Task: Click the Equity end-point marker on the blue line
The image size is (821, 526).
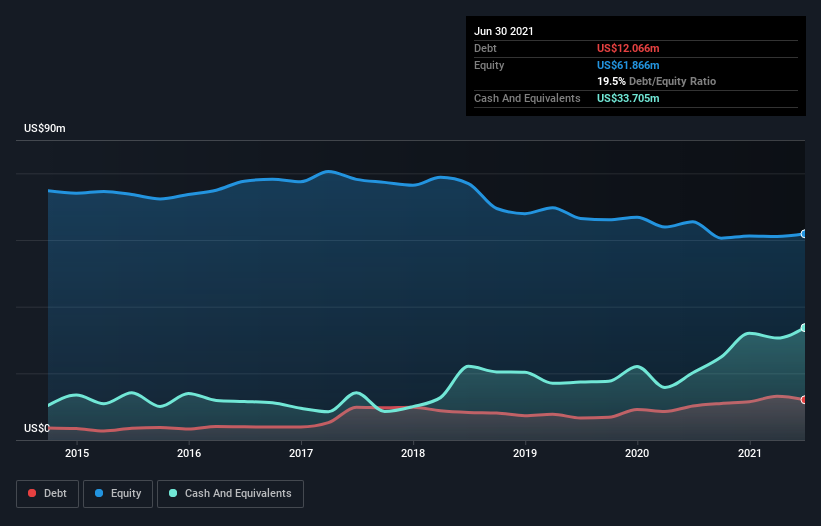Action: (804, 234)
